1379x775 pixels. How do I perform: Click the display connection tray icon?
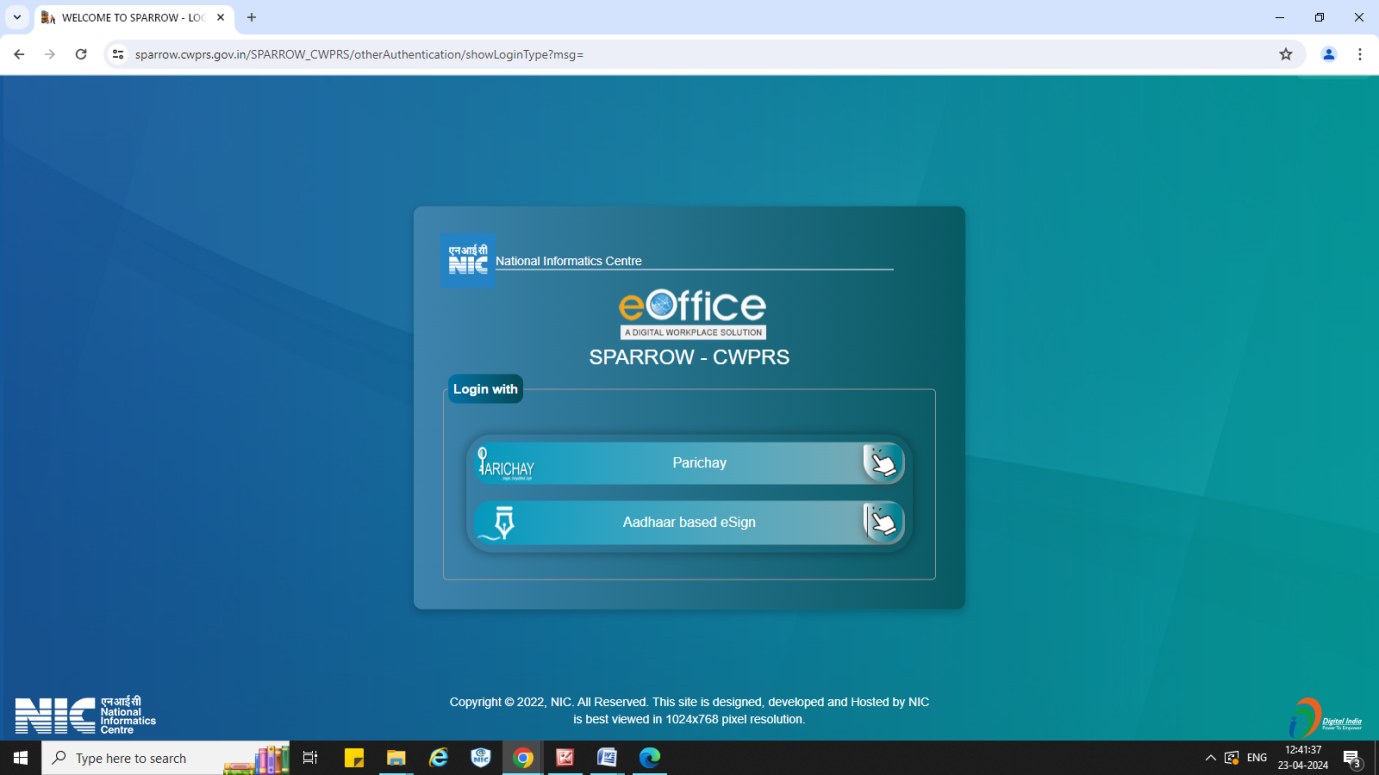click(x=1232, y=758)
